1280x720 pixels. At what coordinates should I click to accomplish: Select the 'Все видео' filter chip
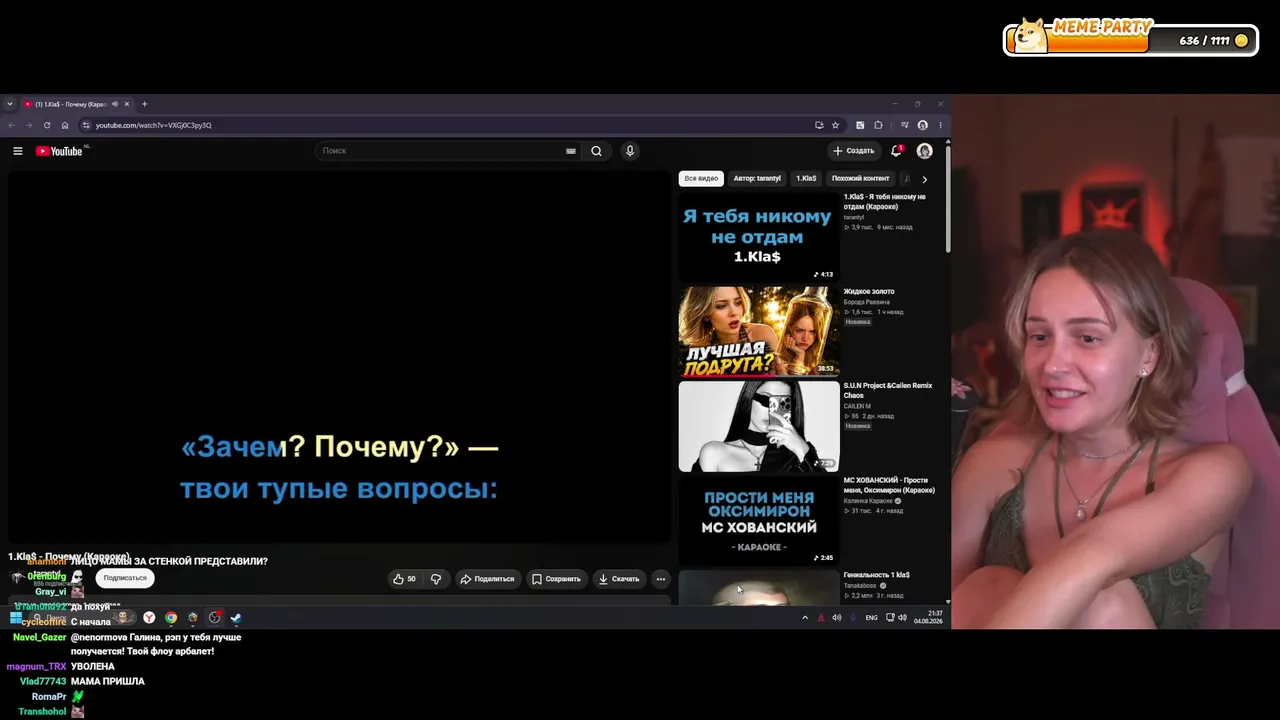point(701,179)
